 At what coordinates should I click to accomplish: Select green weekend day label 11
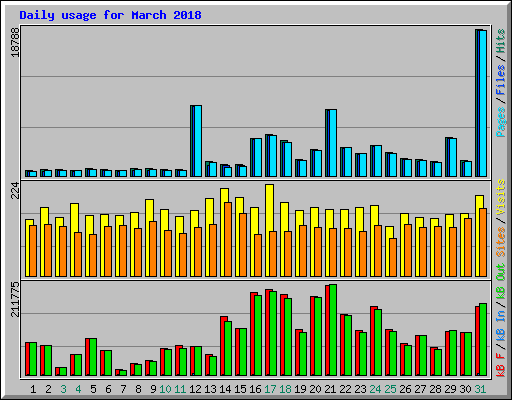[180, 389]
